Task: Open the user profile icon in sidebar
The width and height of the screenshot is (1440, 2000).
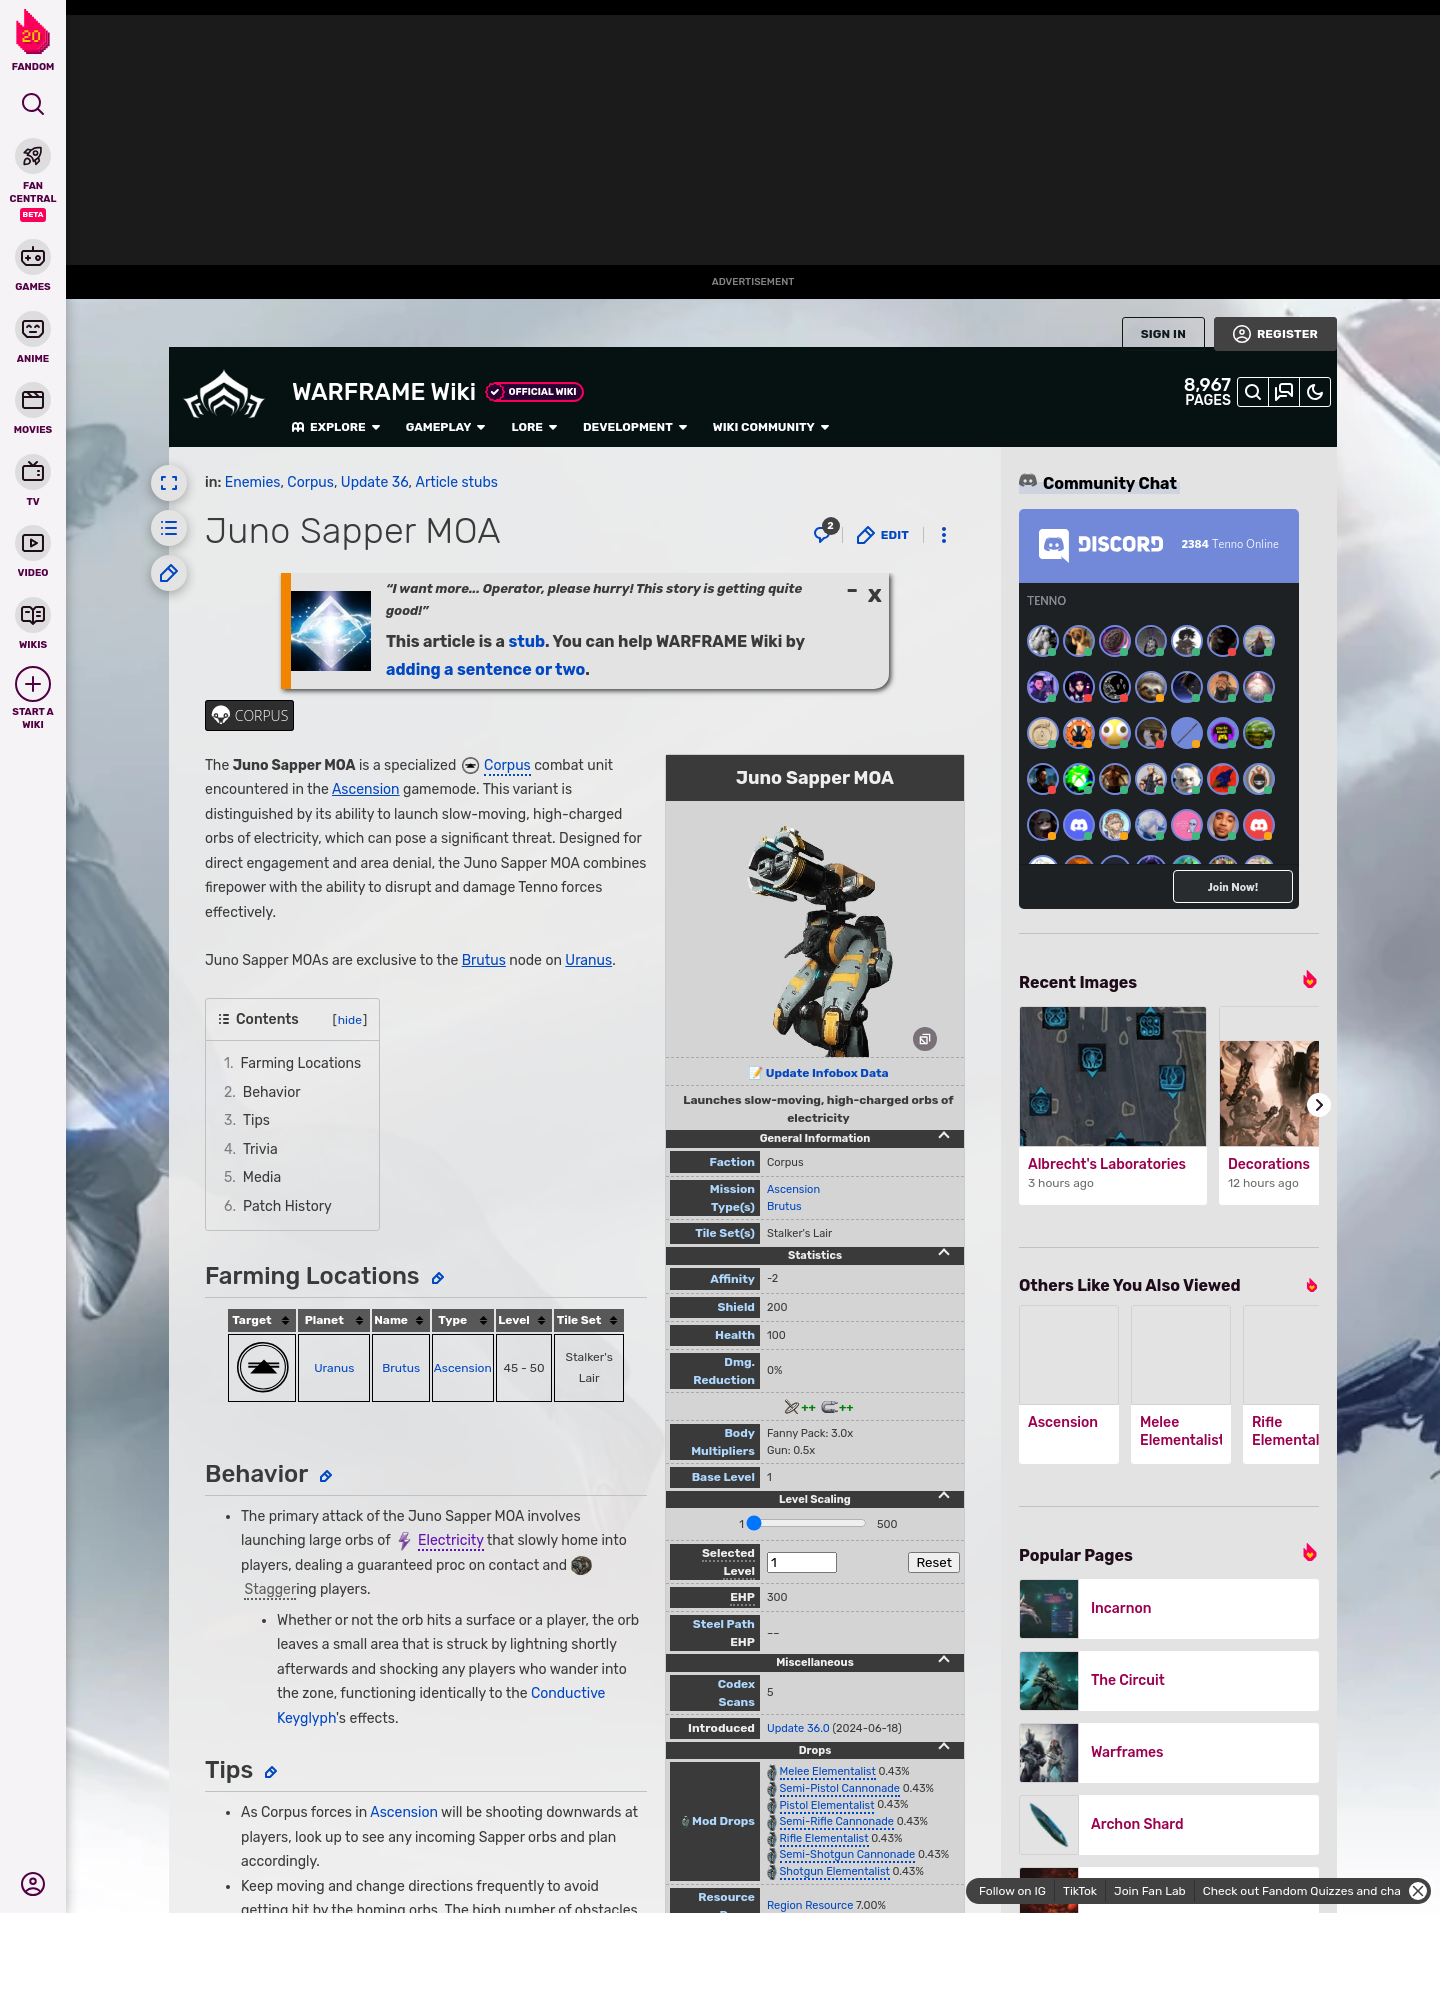Action: pyautogui.click(x=33, y=1884)
